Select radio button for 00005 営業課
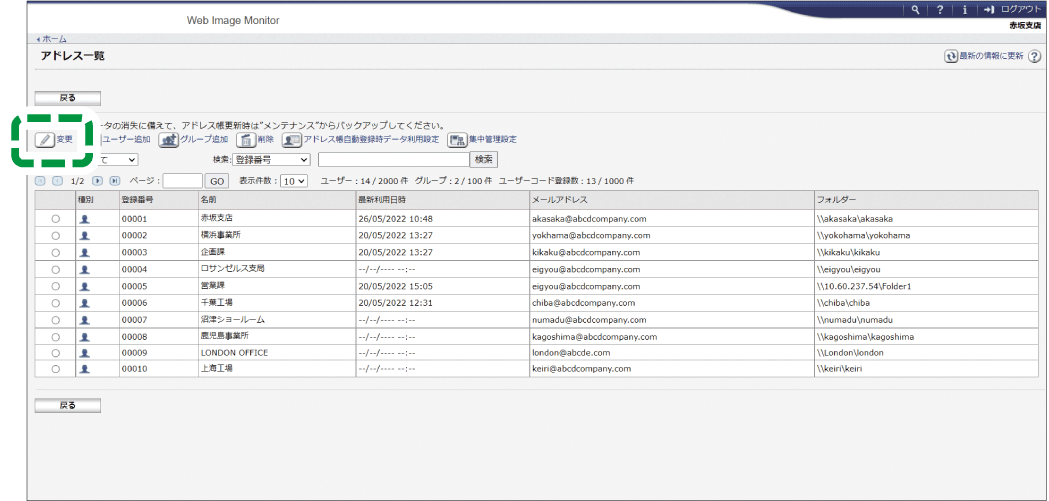Viewport: 1049px width, 501px height. click(56, 286)
